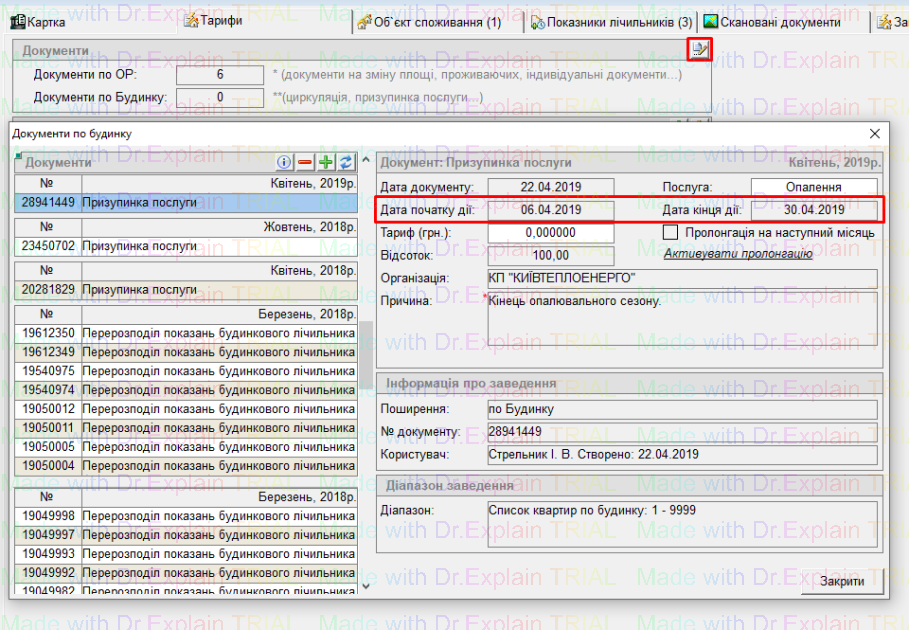Click the green plus add document icon
This screenshot has width=909, height=630.
326,162
